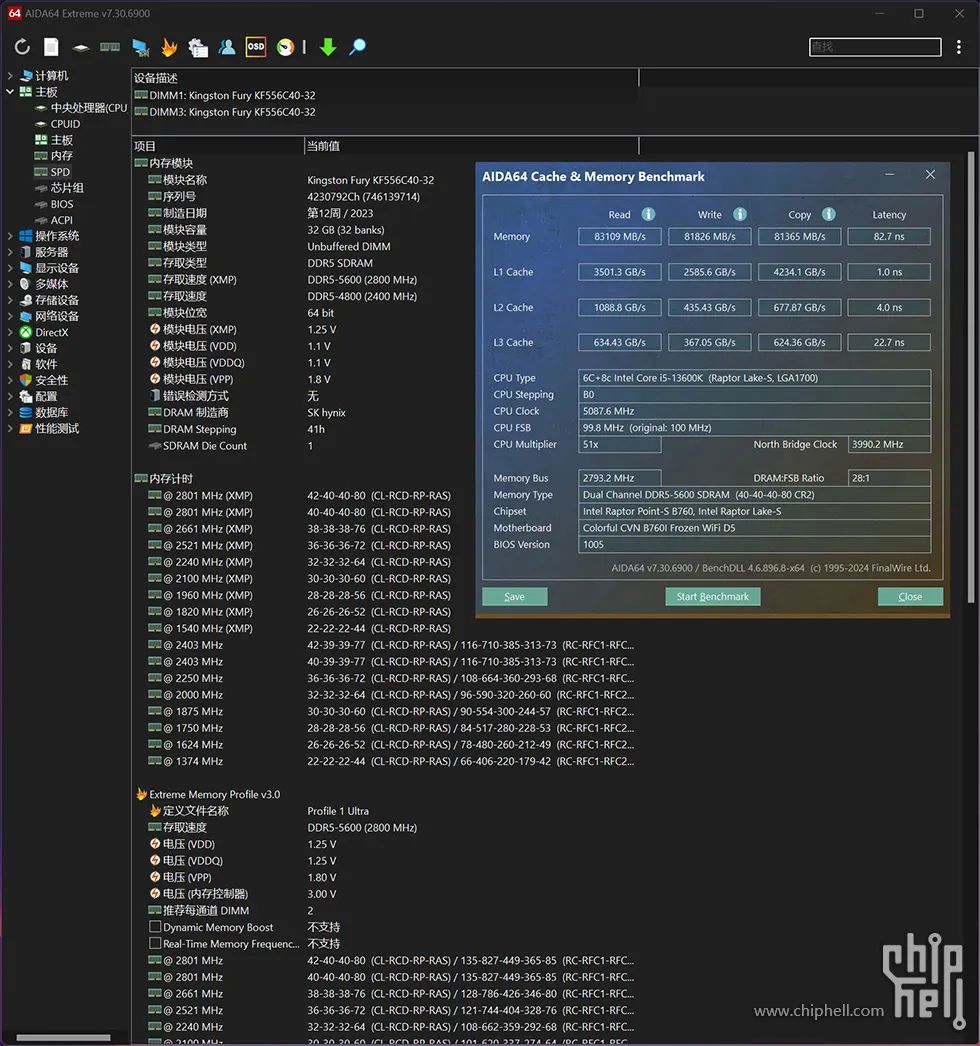Image resolution: width=980 pixels, height=1046 pixels.
Task: Click the search input field in toolbar
Action: [x=875, y=47]
